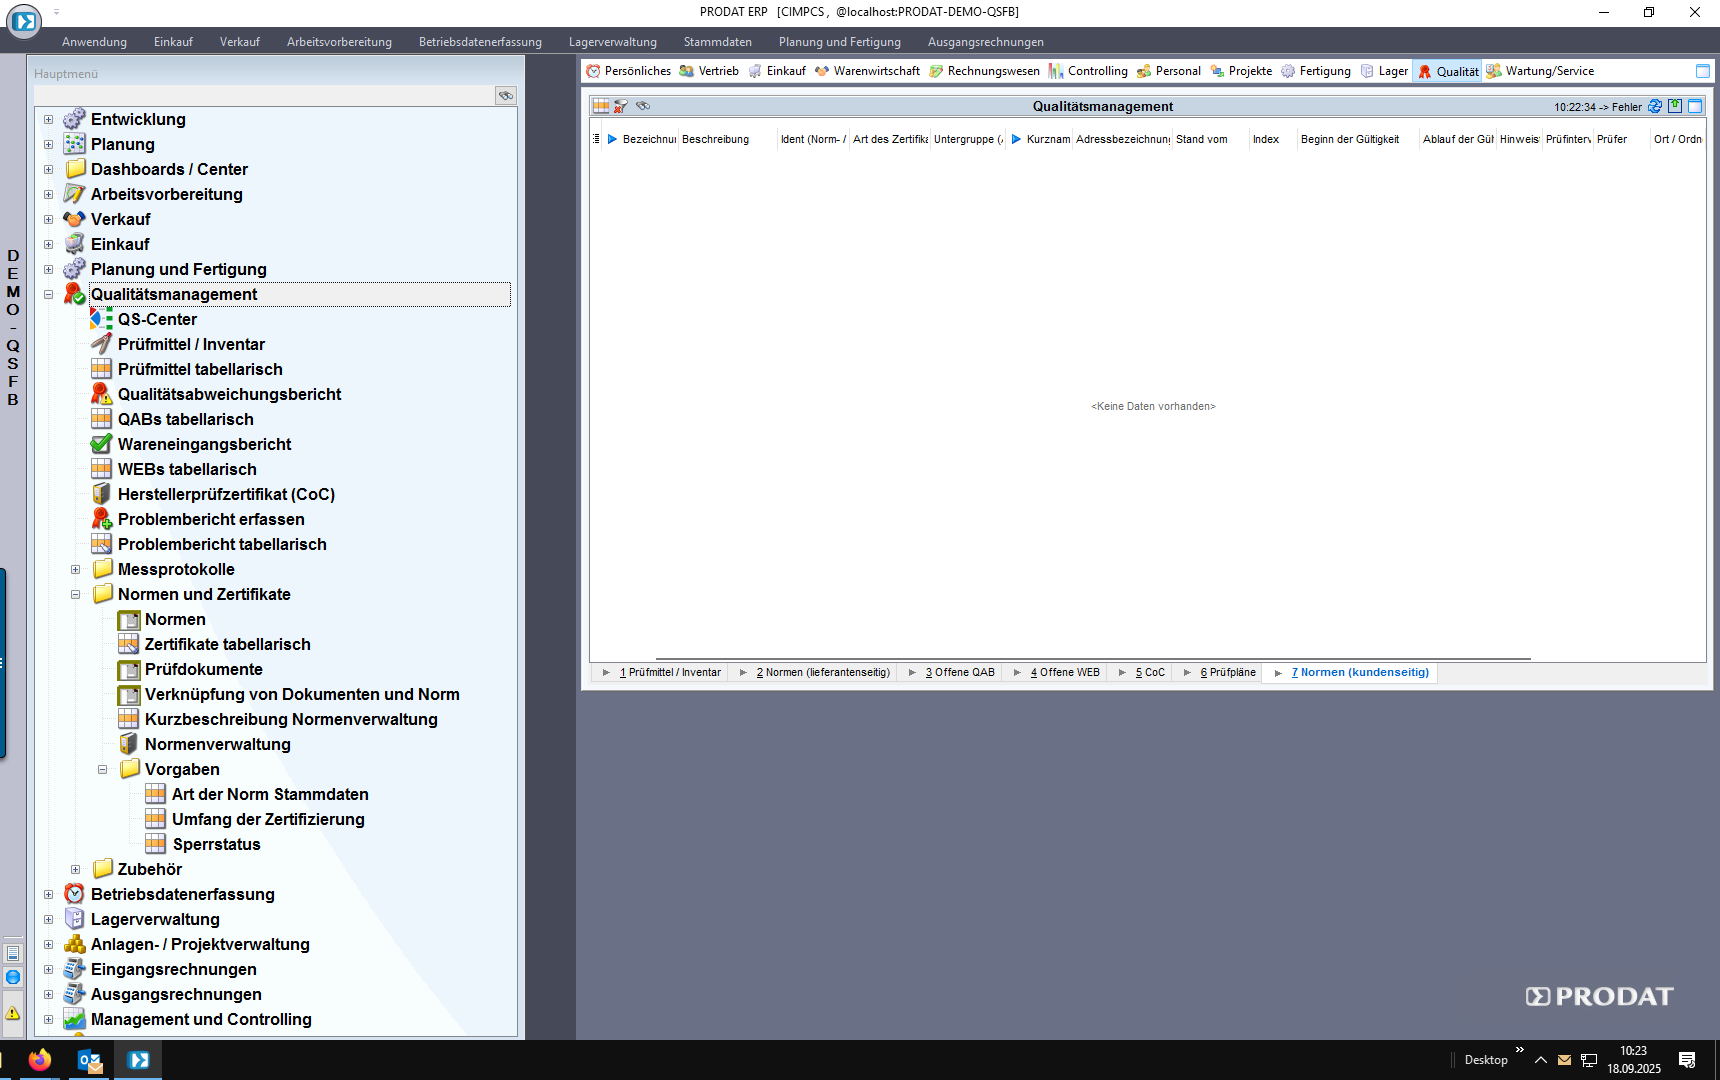Image resolution: width=1720 pixels, height=1080 pixels.
Task: Toggle the eye icon above the main menu tree
Action: click(506, 96)
